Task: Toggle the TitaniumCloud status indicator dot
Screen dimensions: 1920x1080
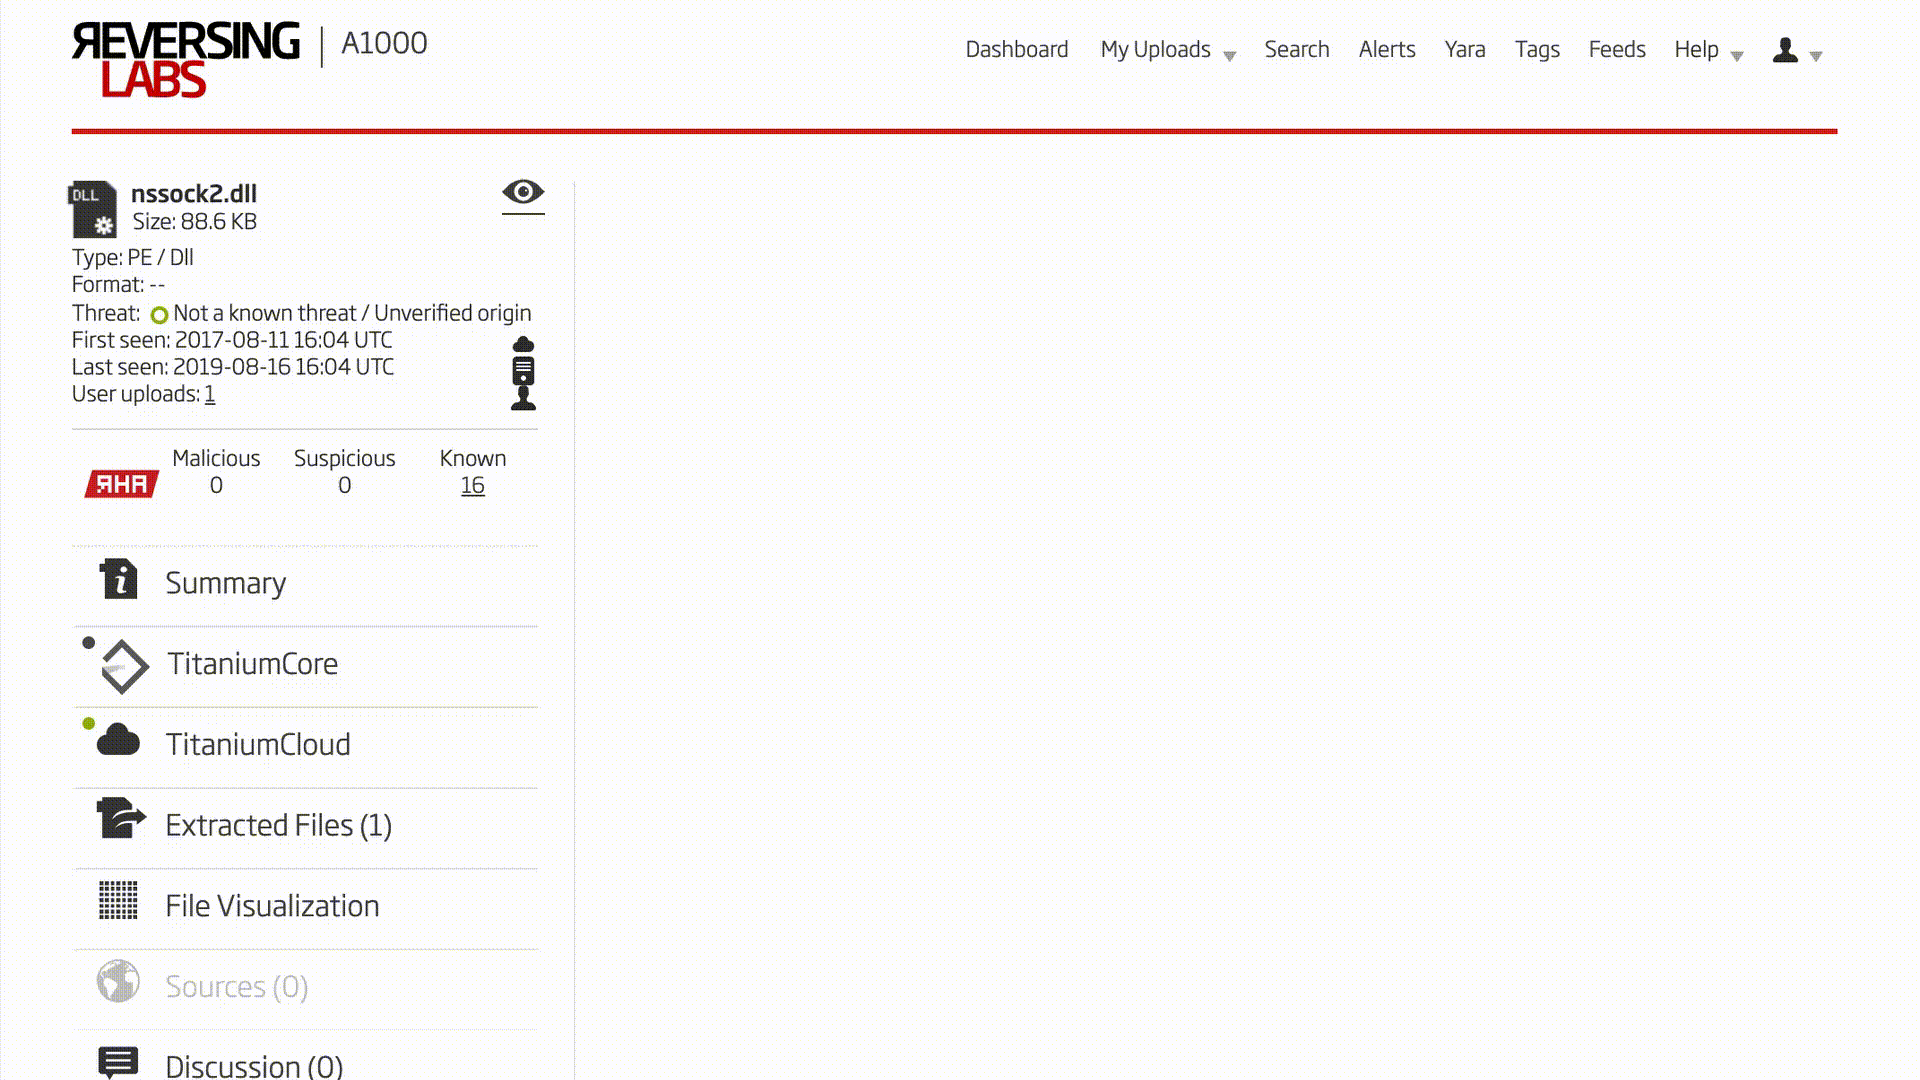Action: (88, 724)
